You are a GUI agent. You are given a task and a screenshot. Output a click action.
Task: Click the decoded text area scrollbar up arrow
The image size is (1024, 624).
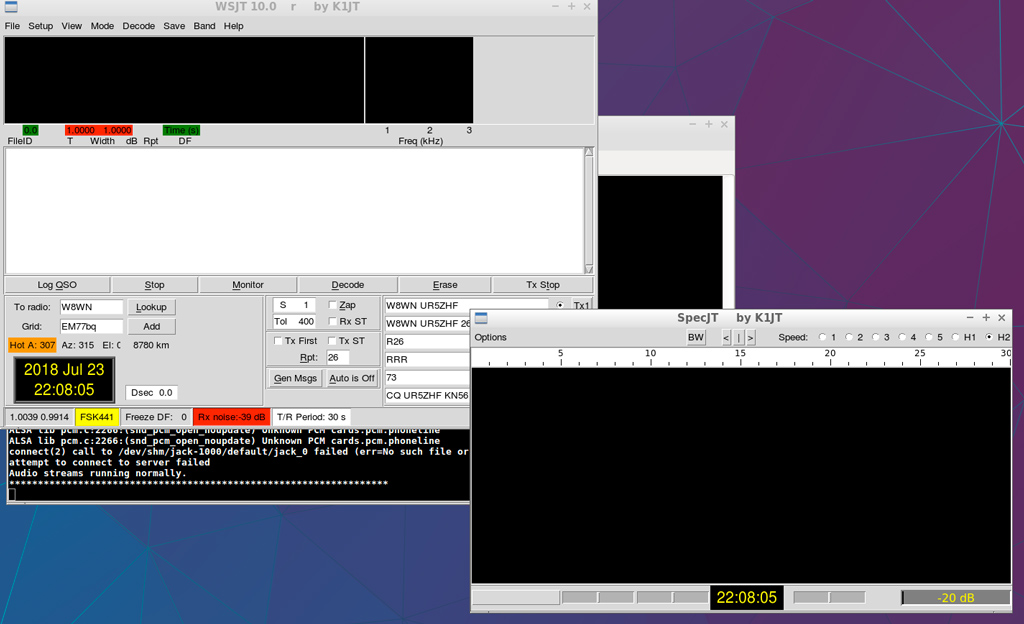588,152
